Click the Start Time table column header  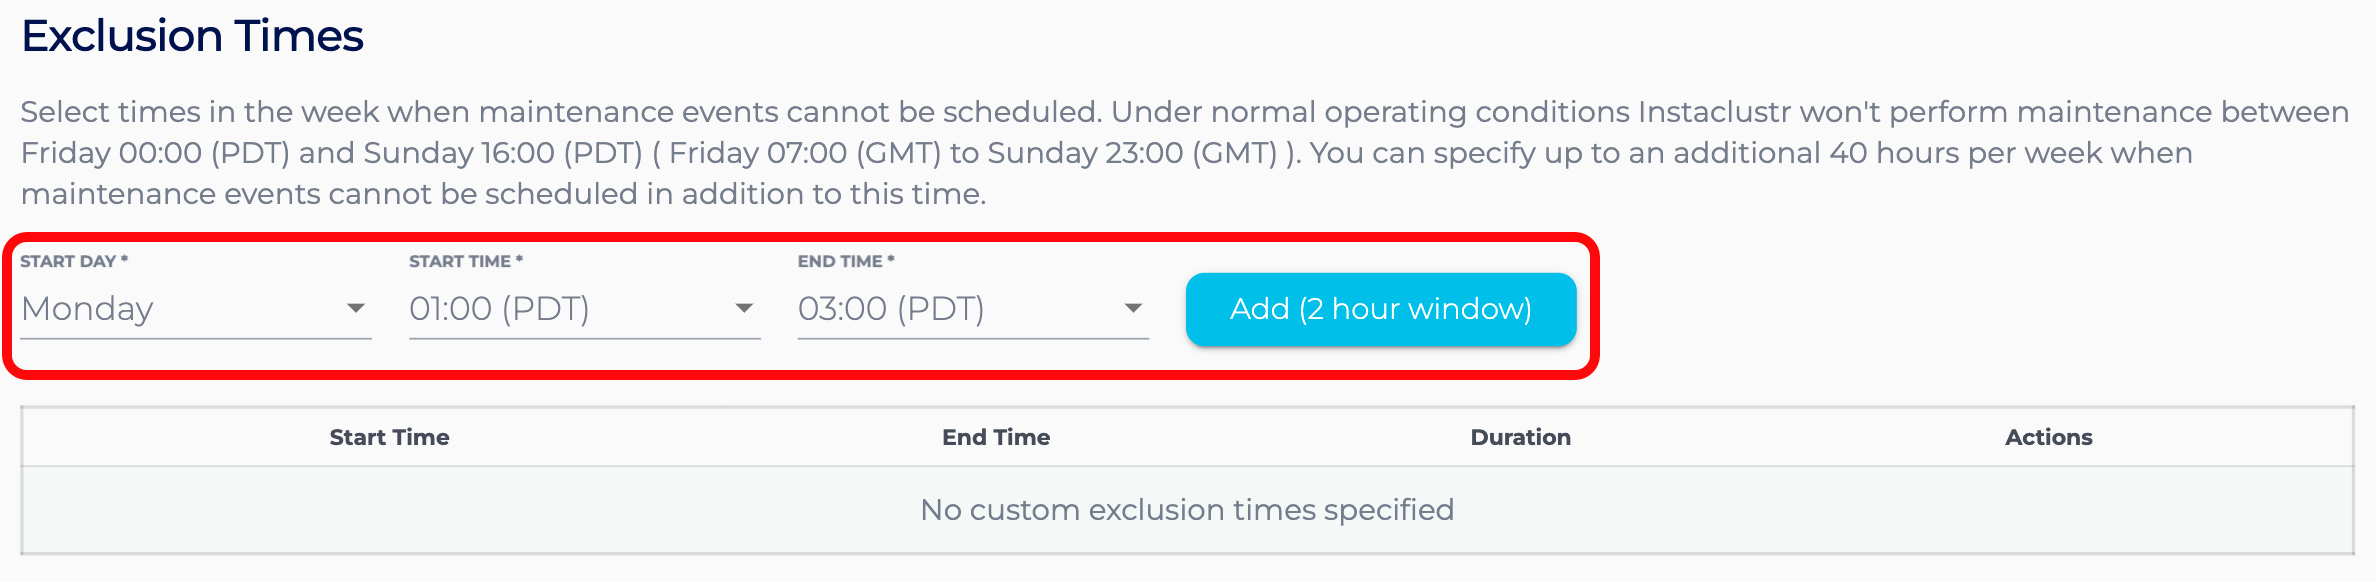389,437
